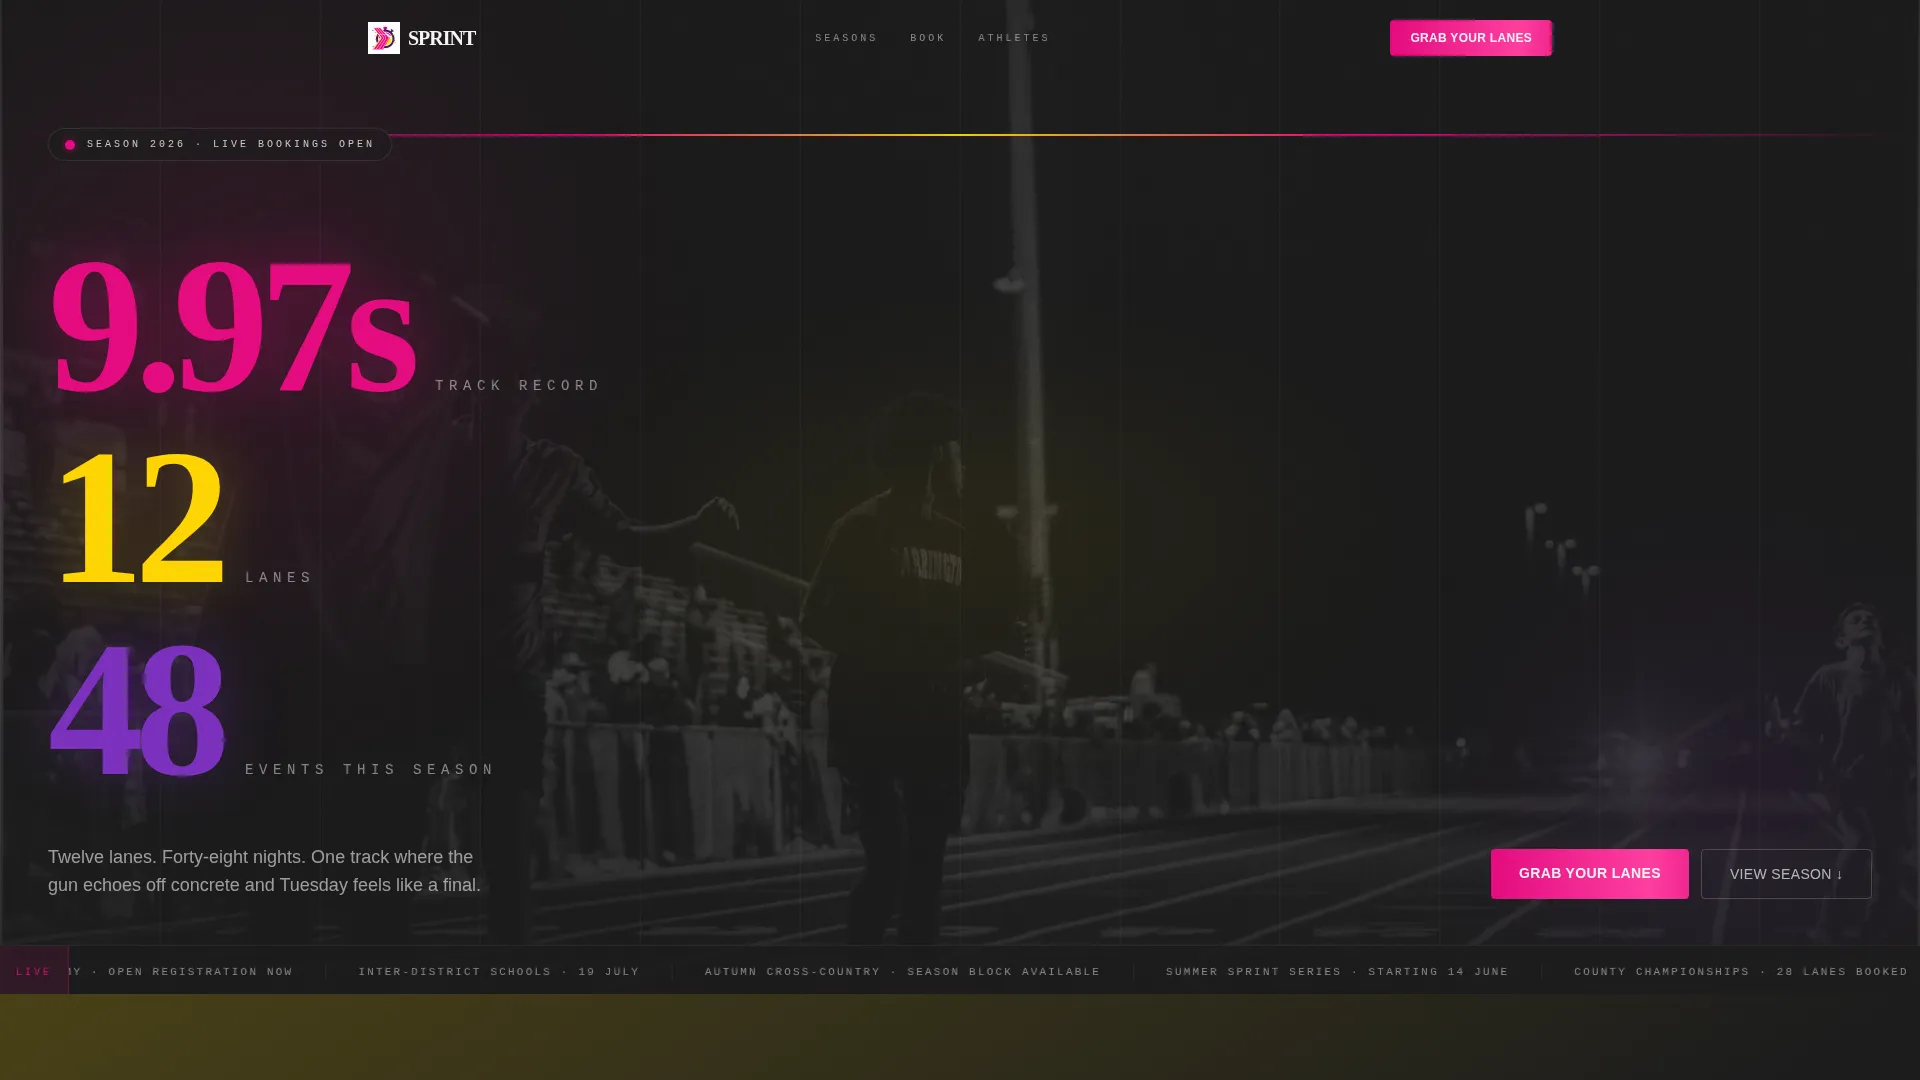
Task: Click the yellow 12 lanes figure
Action: [140, 518]
